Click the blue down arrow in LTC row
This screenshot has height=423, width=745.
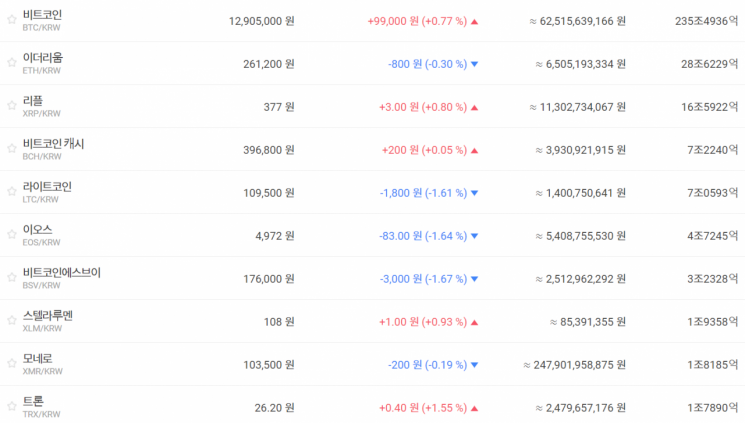coord(474,193)
